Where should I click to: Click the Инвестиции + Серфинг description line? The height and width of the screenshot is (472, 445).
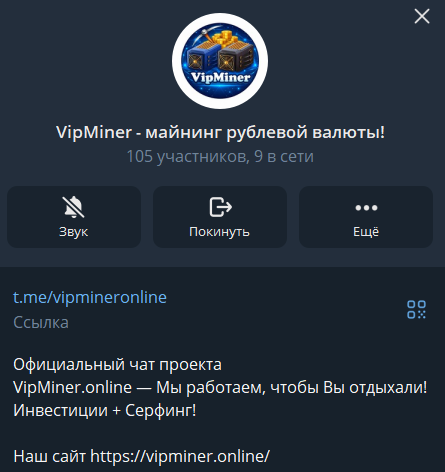click(x=105, y=410)
